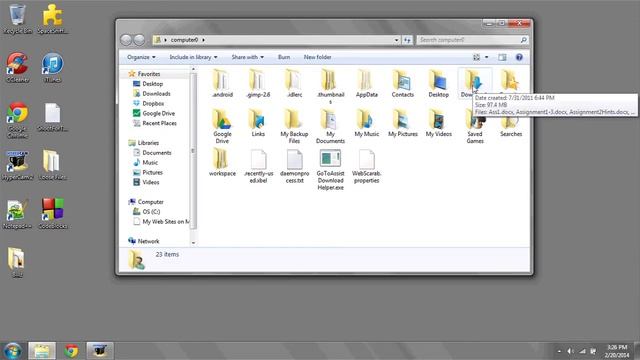This screenshot has height=360, width=640.
Task: Click the change view icon
Action: click(x=476, y=57)
